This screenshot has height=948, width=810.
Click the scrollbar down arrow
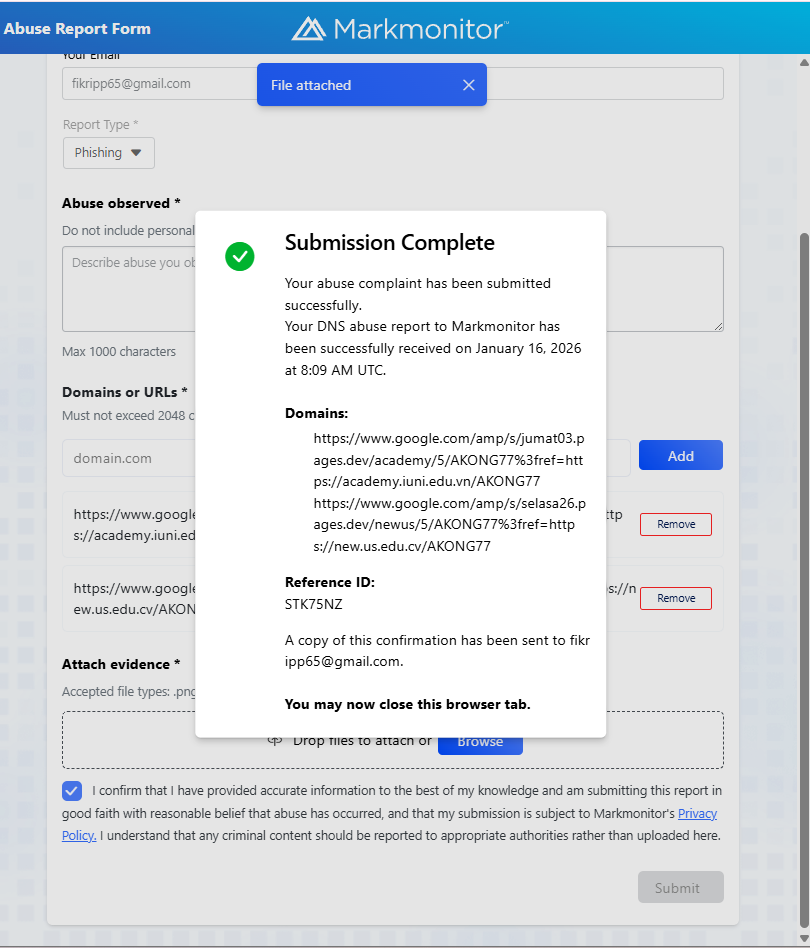(803, 939)
